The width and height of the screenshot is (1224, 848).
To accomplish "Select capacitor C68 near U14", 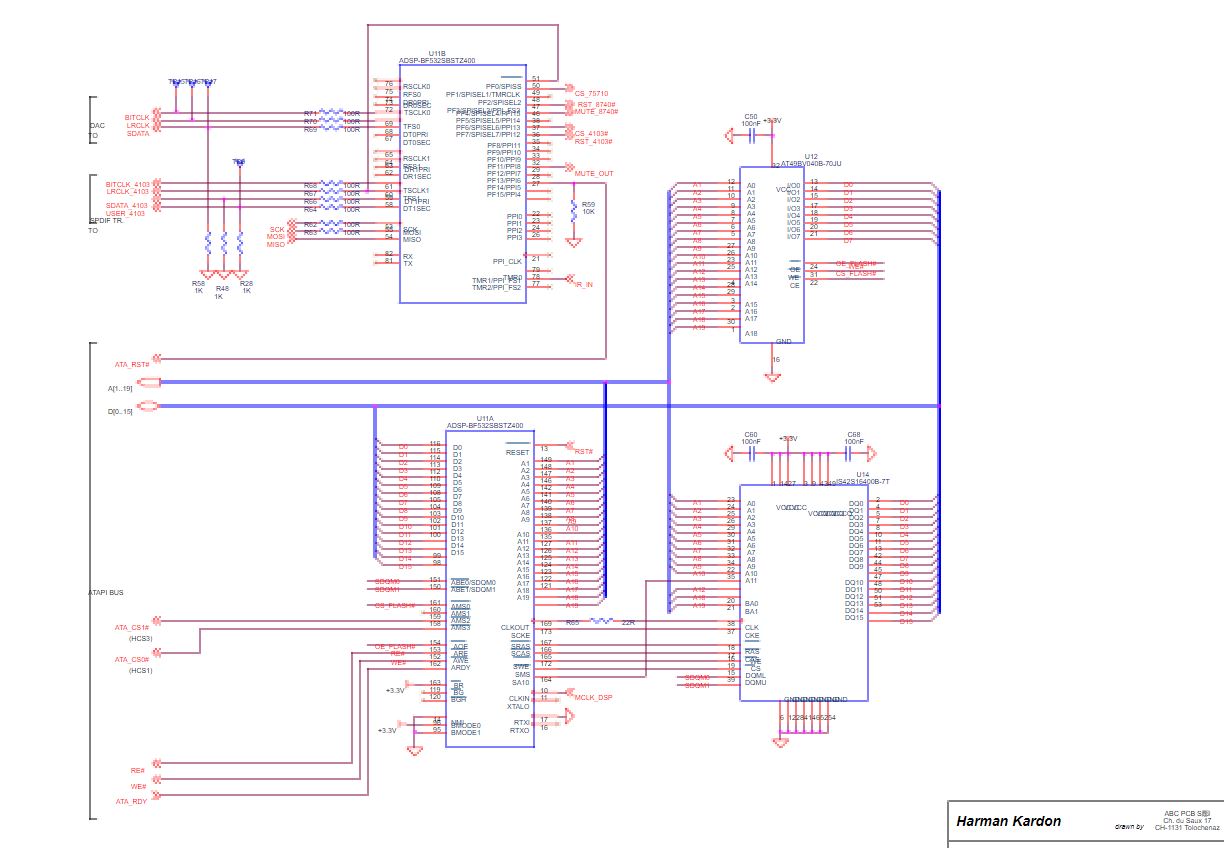I will pyautogui.click(x=853, y=452).
